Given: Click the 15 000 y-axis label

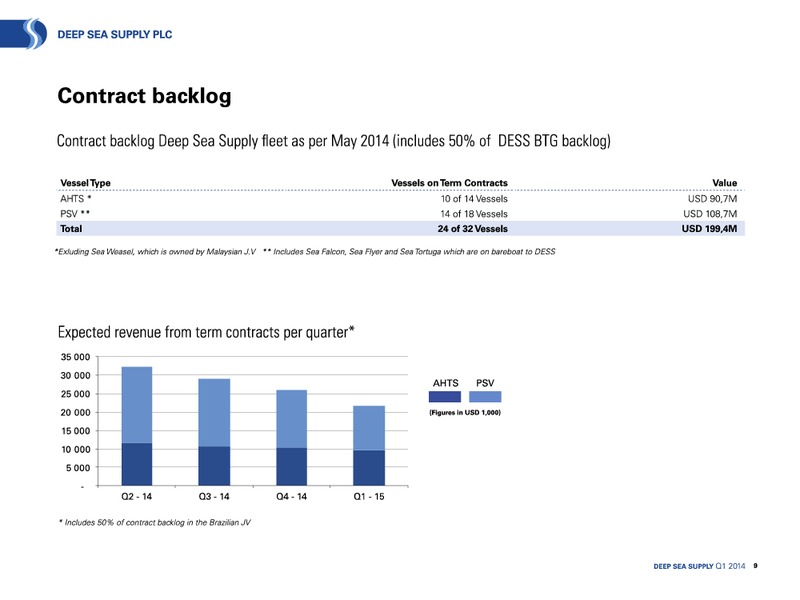Looking at the screenshot, I should [x=76, y=431].
